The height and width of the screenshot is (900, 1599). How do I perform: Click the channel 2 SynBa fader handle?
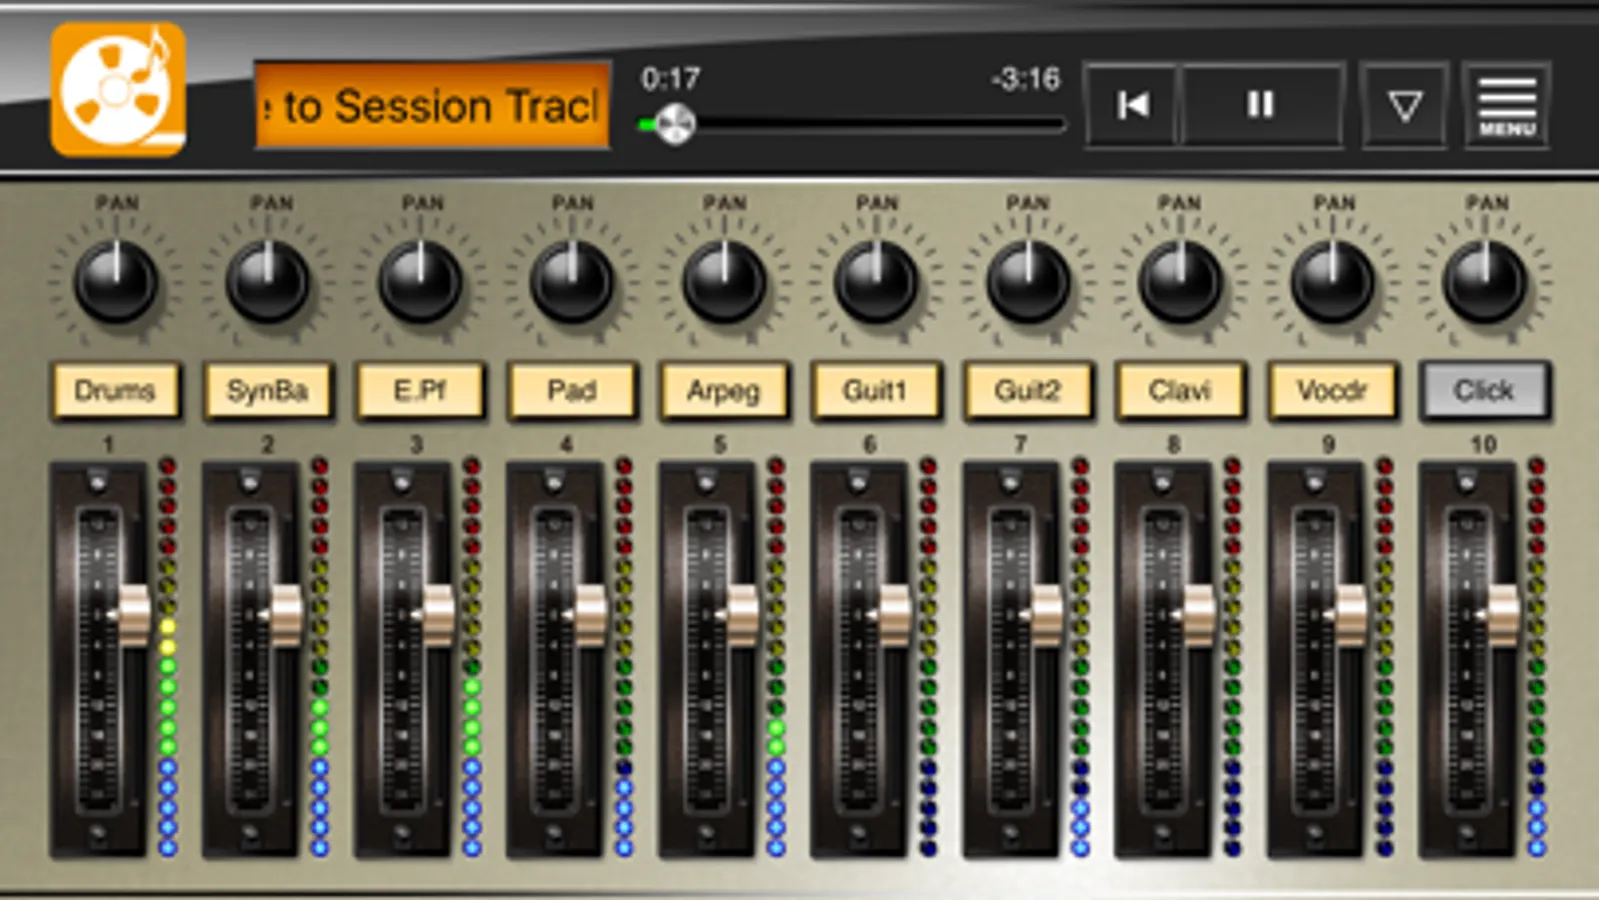coord(286,614)
